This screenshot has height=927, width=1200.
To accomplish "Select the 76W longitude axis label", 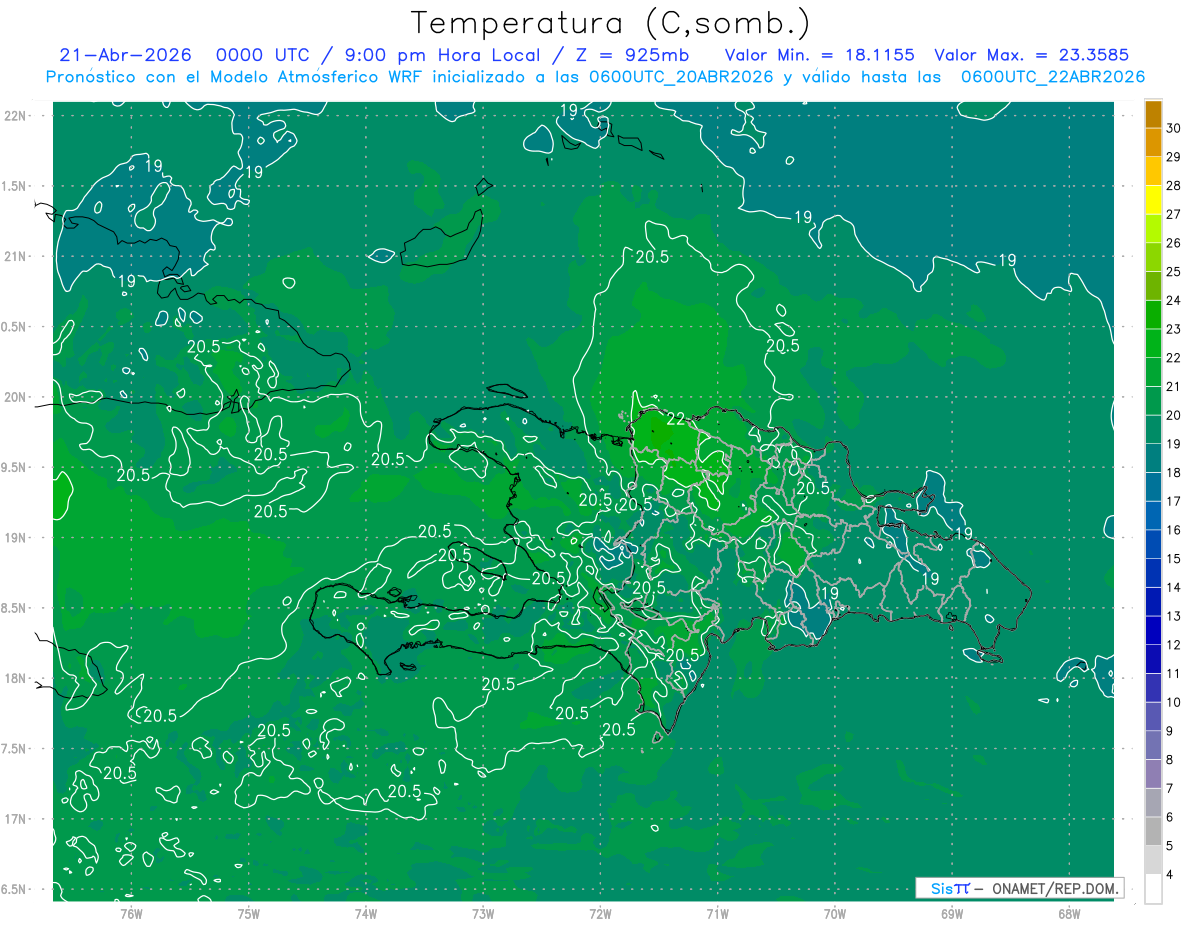I will 131,913.
